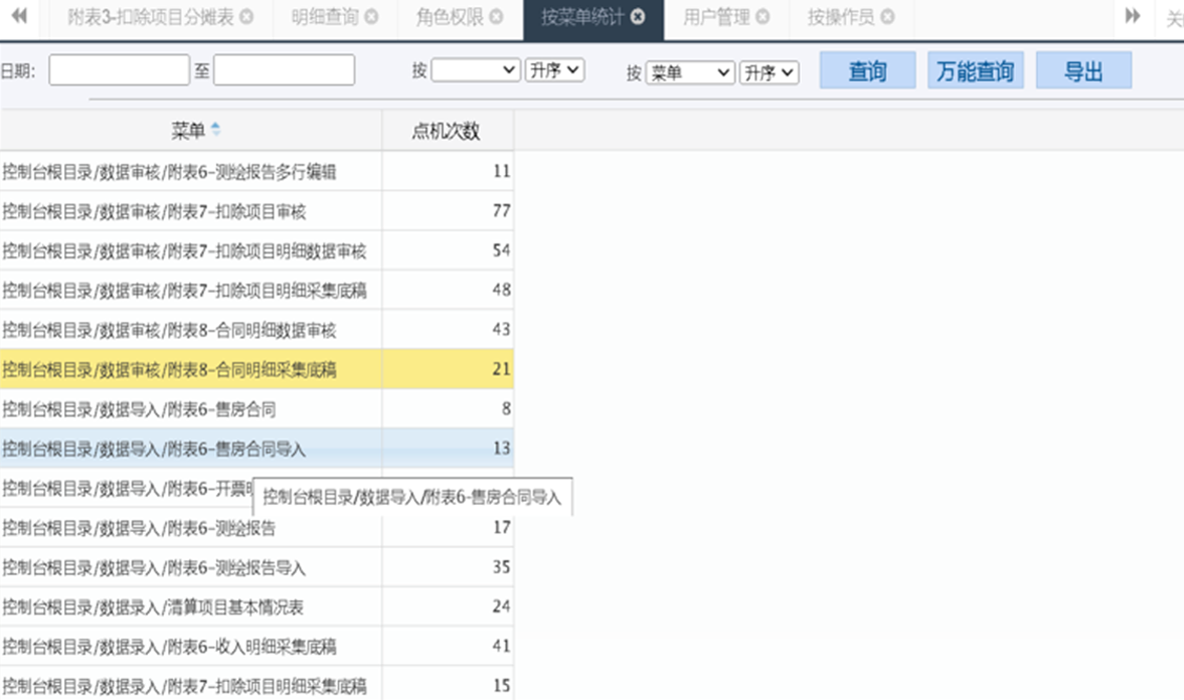Close the 按操作员 tab
The width and height of the screenshot is (1184, 700).
(x=888, y=17)
